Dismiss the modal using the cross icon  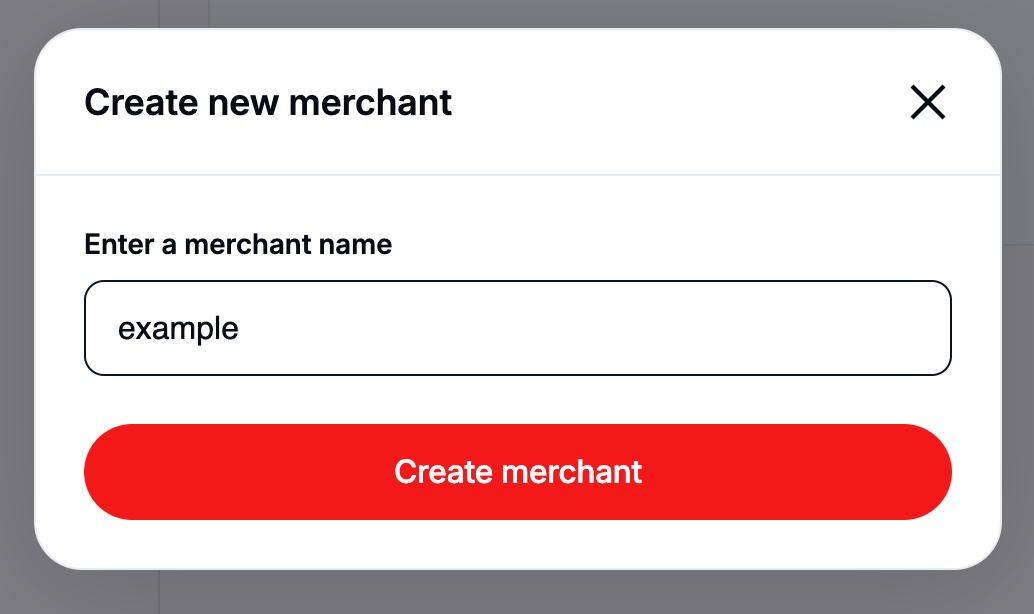click(927, 102)
